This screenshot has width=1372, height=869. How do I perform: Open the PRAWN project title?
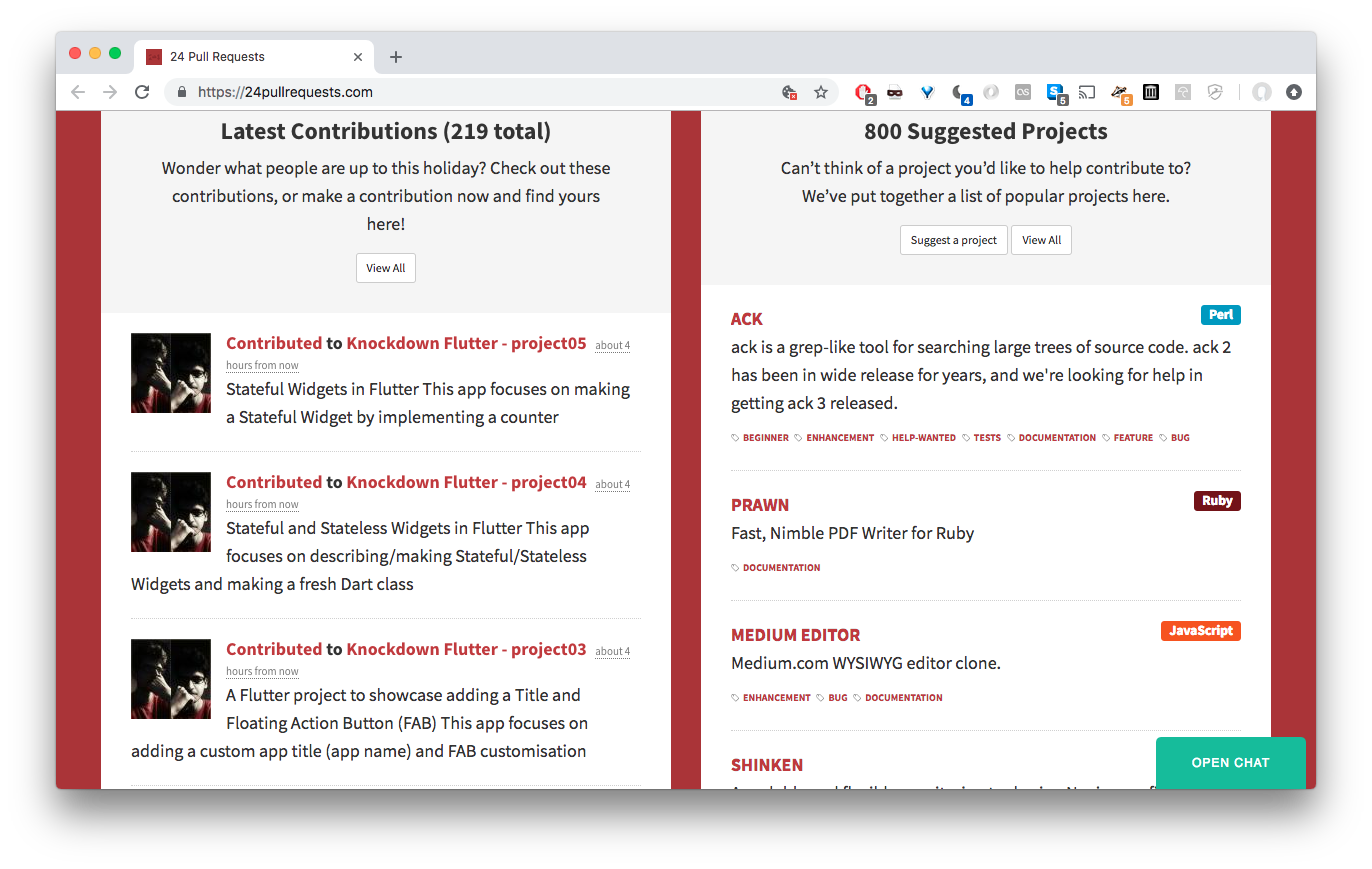[760, 505]
